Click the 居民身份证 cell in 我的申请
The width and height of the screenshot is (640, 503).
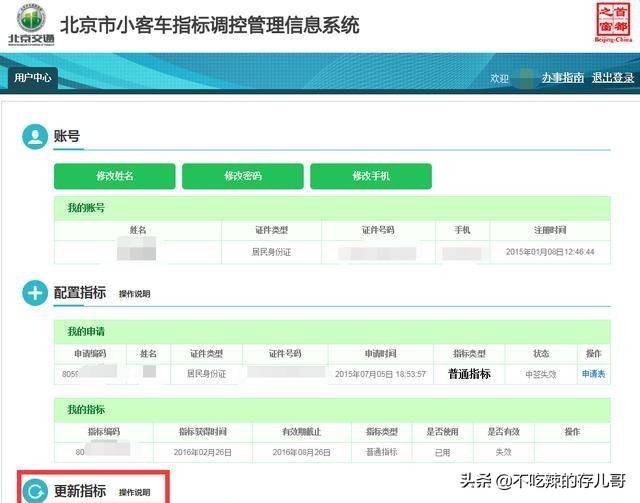[x=207, y=374]
